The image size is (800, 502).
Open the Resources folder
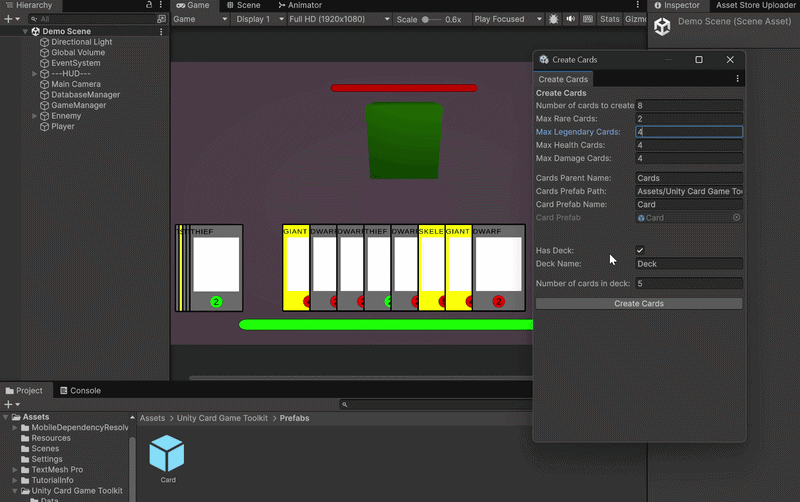pos(46,438)
